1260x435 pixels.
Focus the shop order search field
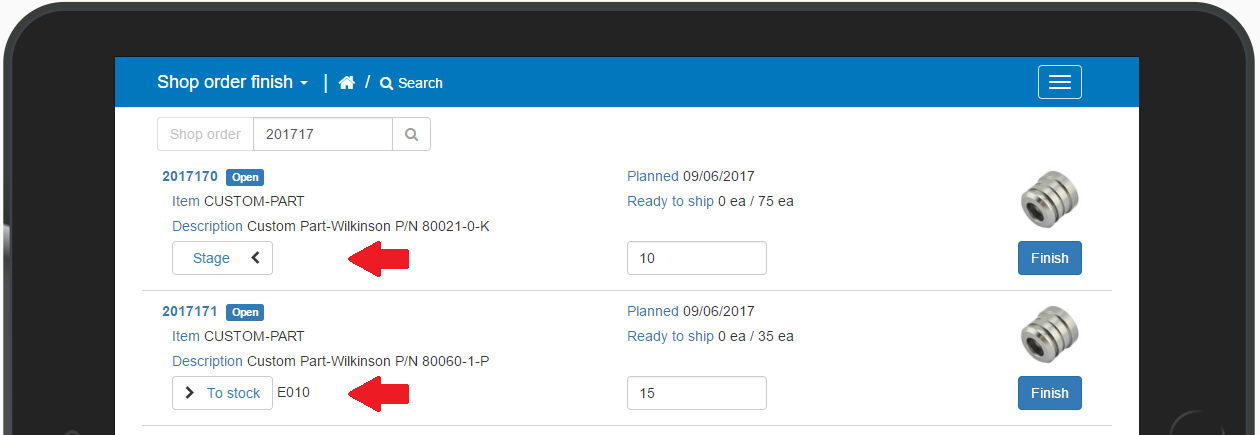pos(322,134)
